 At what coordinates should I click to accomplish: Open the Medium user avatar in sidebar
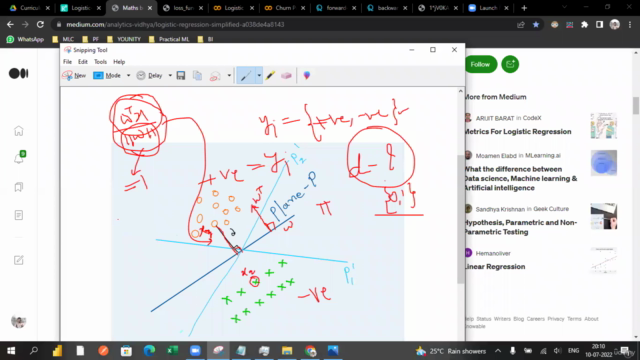(x=18, y=321)
